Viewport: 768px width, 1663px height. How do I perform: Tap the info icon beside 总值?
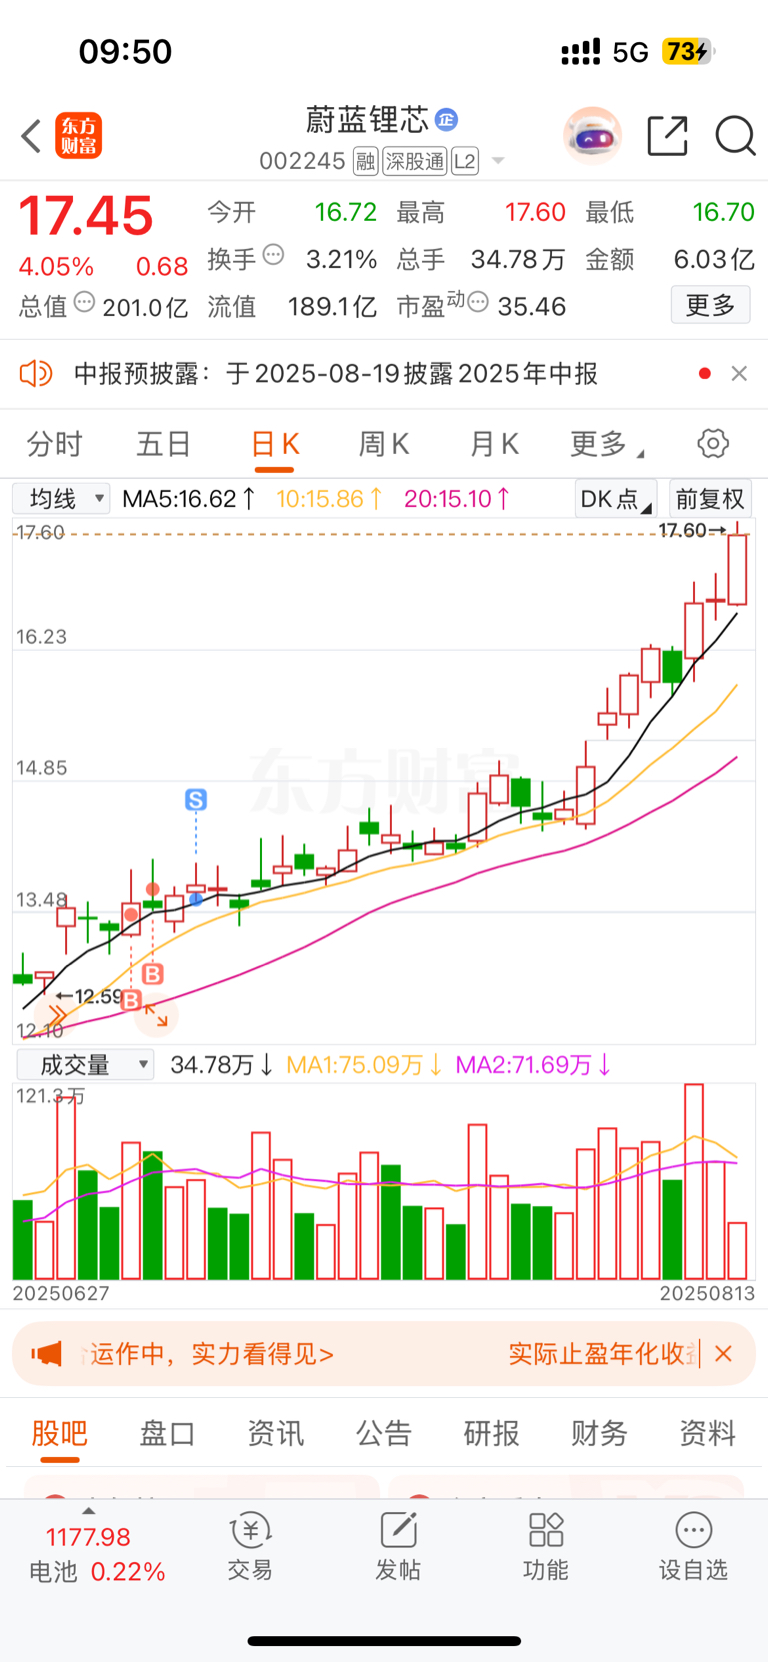point(85,301)
